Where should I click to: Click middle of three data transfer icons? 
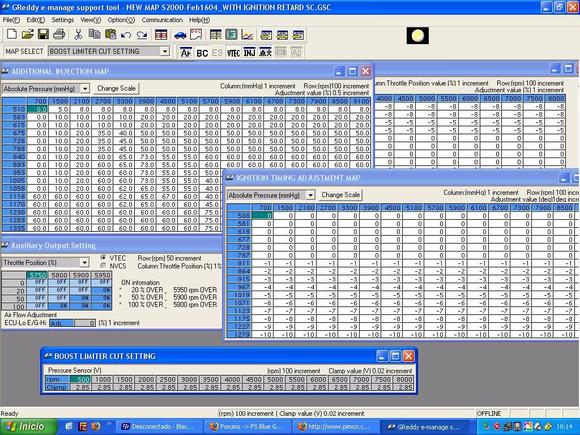[282, 35]
